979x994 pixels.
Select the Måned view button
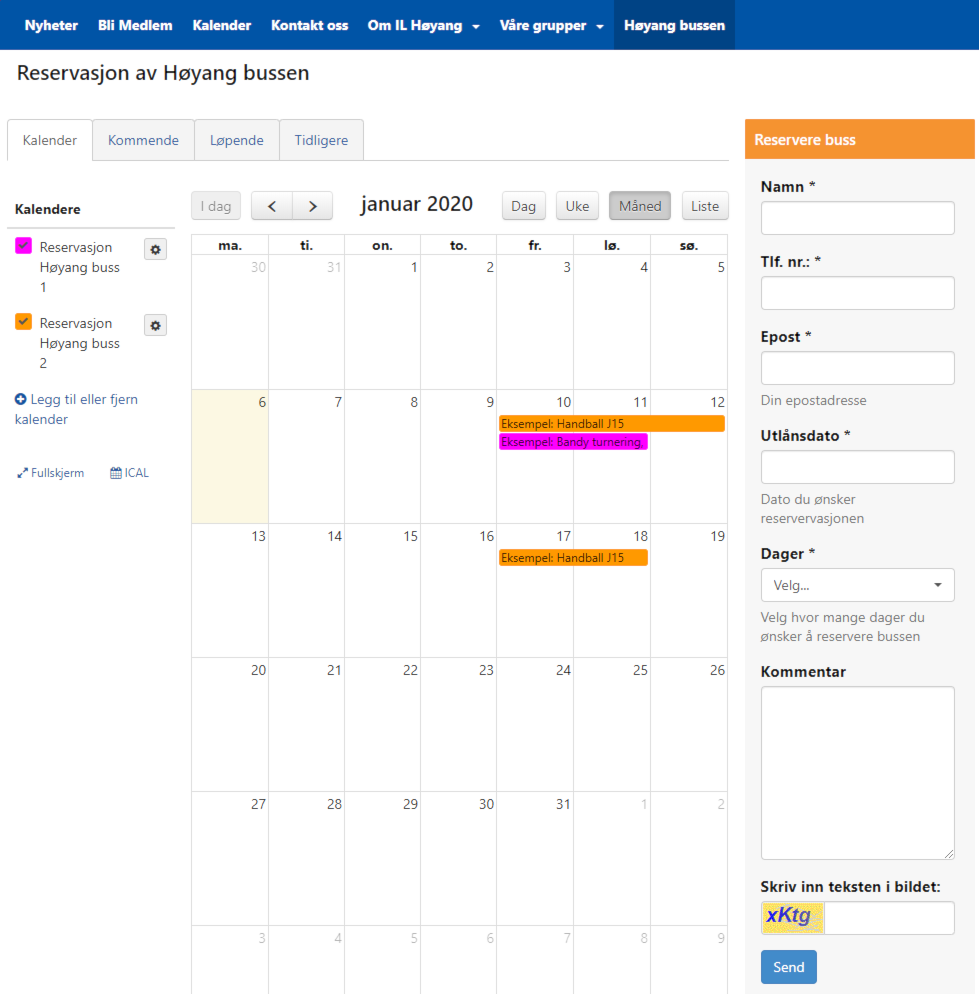click(x=640, y=206)
